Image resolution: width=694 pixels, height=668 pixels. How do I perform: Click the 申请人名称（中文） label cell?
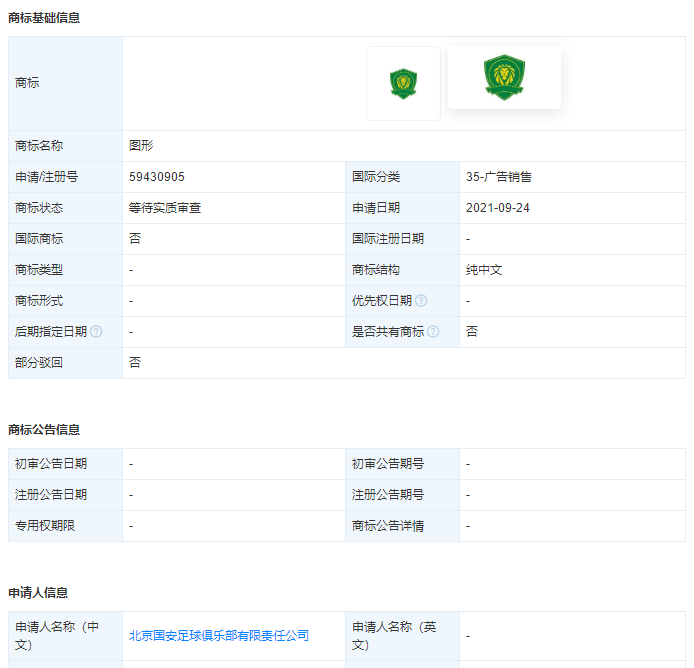(66, 636)
